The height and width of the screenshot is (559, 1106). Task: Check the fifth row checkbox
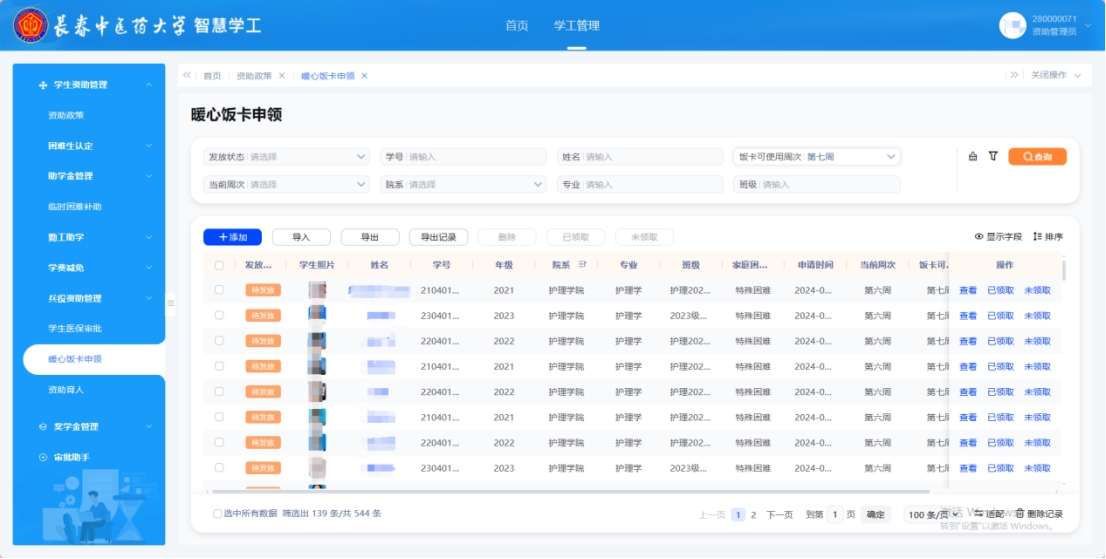tap(219, 391)
